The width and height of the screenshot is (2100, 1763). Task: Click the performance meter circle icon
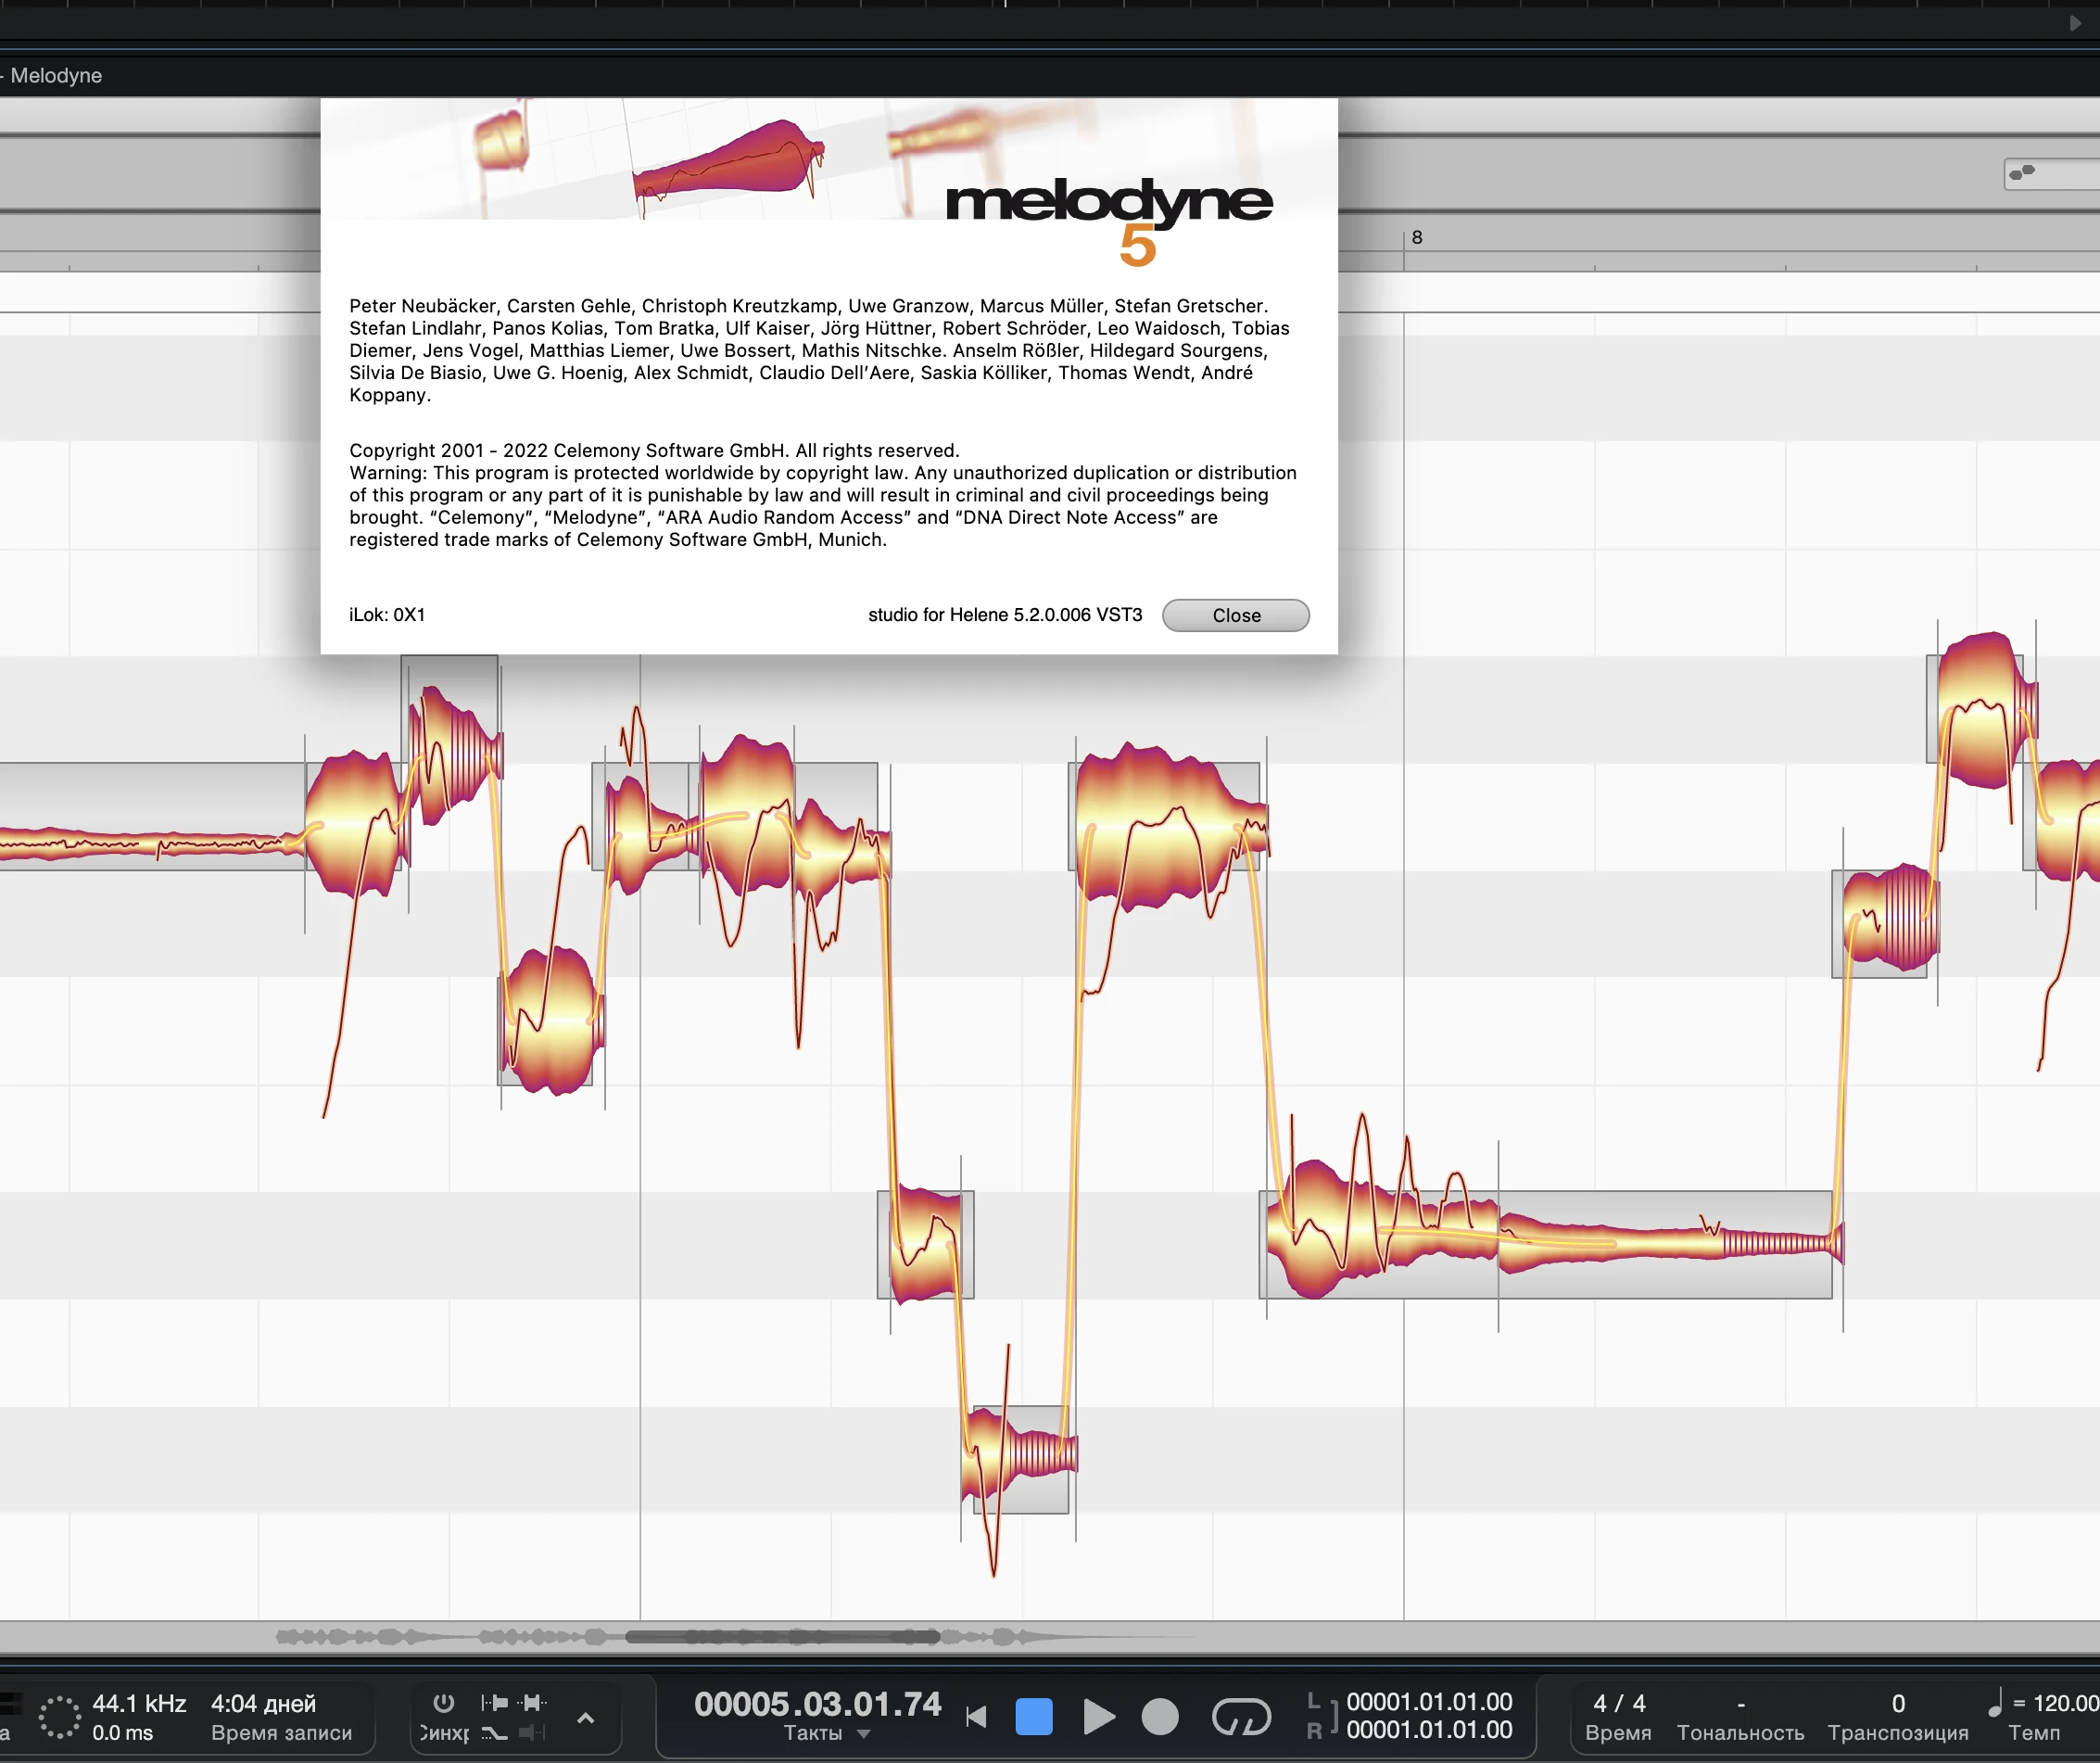coord(59,1717)
